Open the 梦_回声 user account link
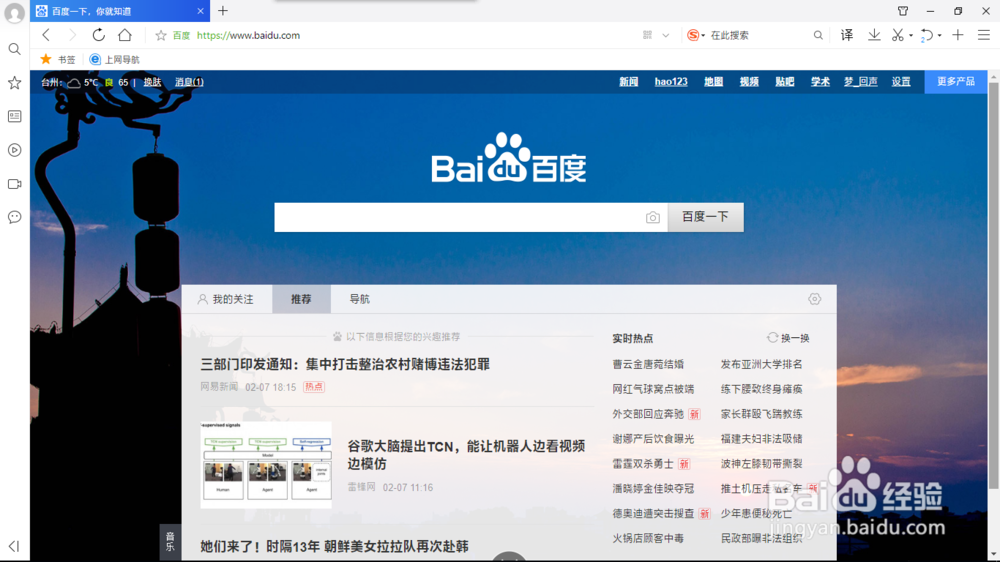 tap(861, 82)
